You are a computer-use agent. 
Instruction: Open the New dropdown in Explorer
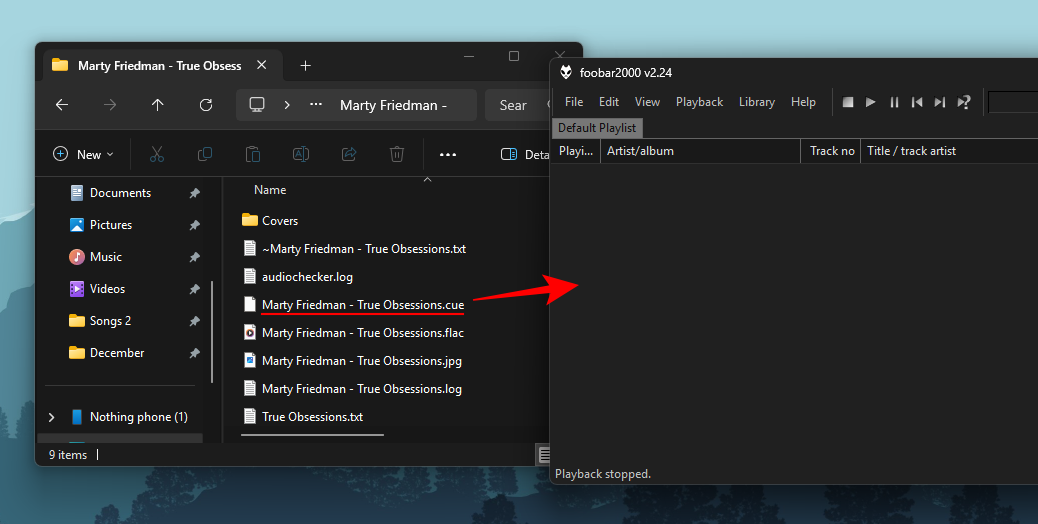coord(83,154)
